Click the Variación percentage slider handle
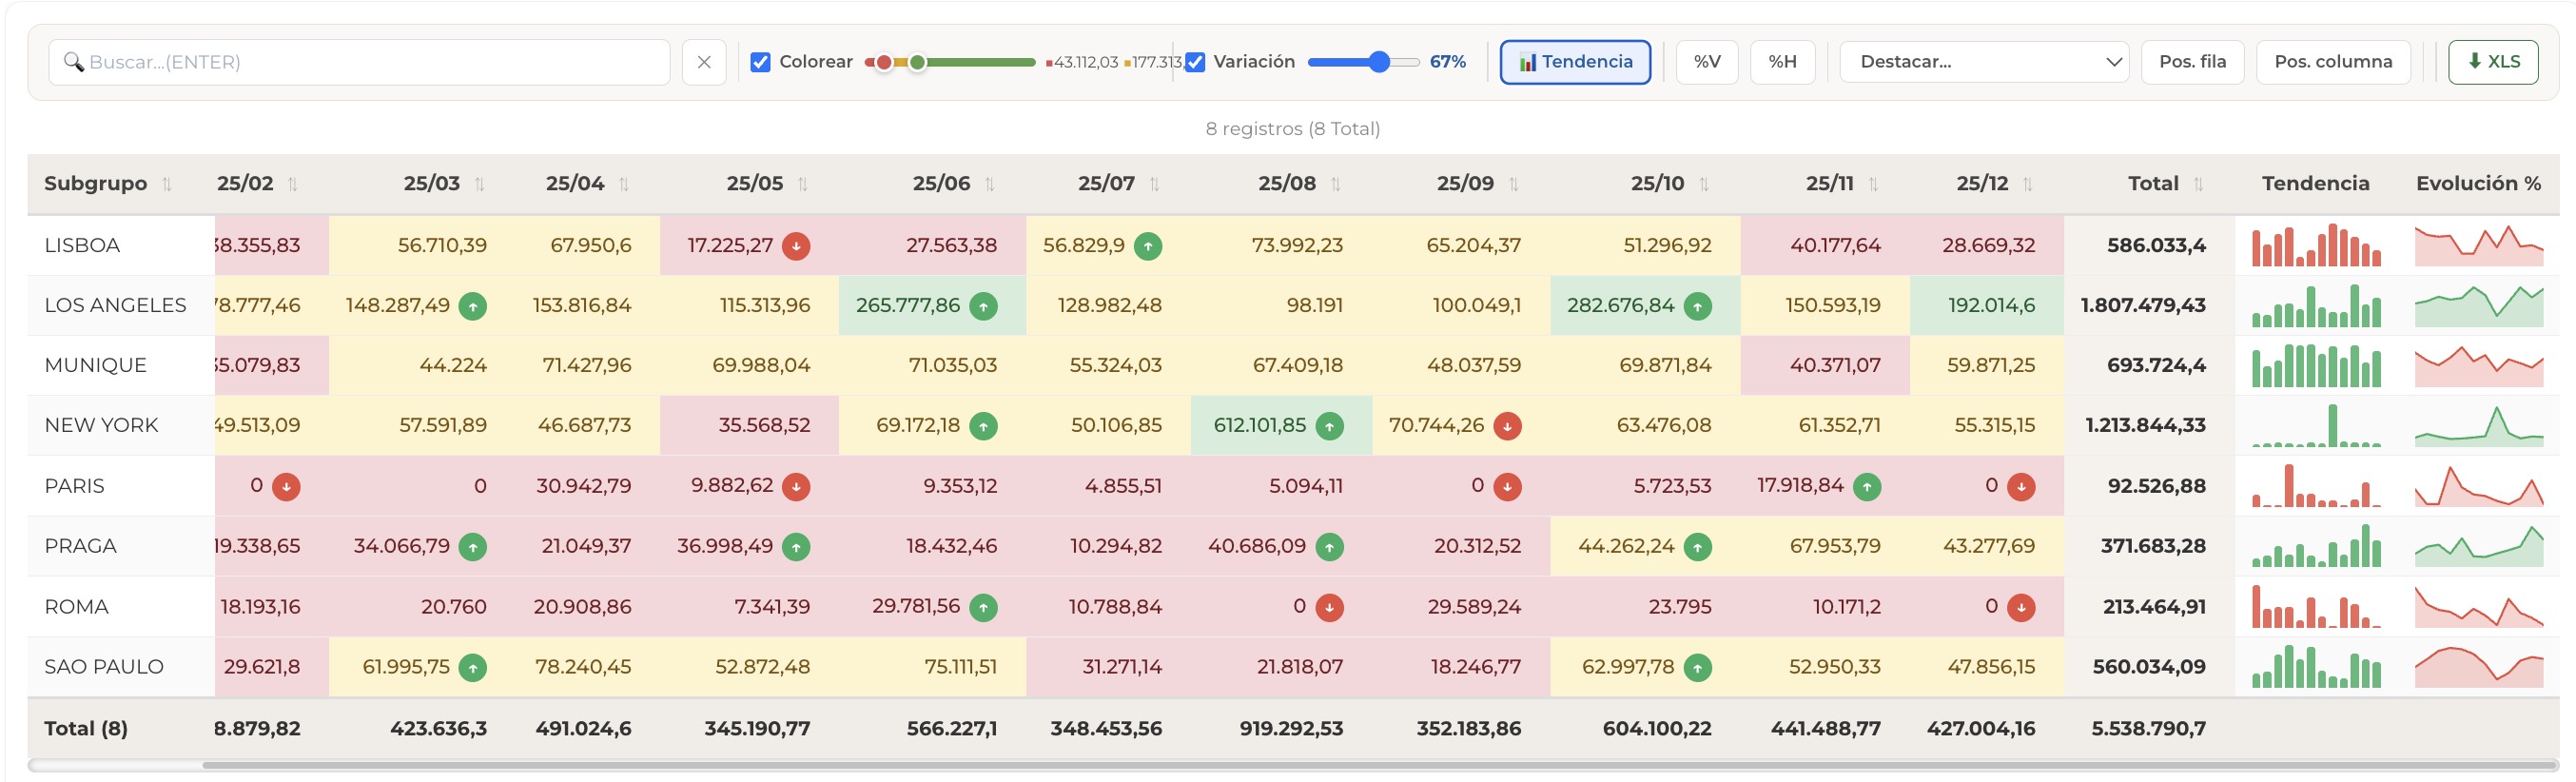This screenshot has height=782, width=2576. 1379,62
